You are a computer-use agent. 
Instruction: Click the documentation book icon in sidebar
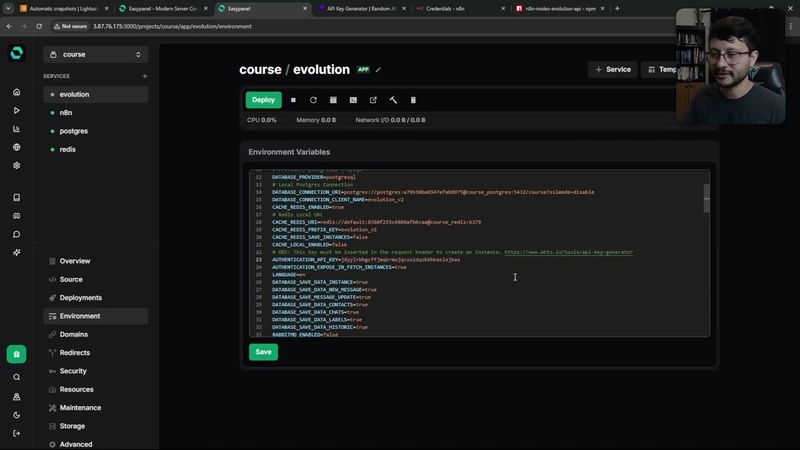16,197
